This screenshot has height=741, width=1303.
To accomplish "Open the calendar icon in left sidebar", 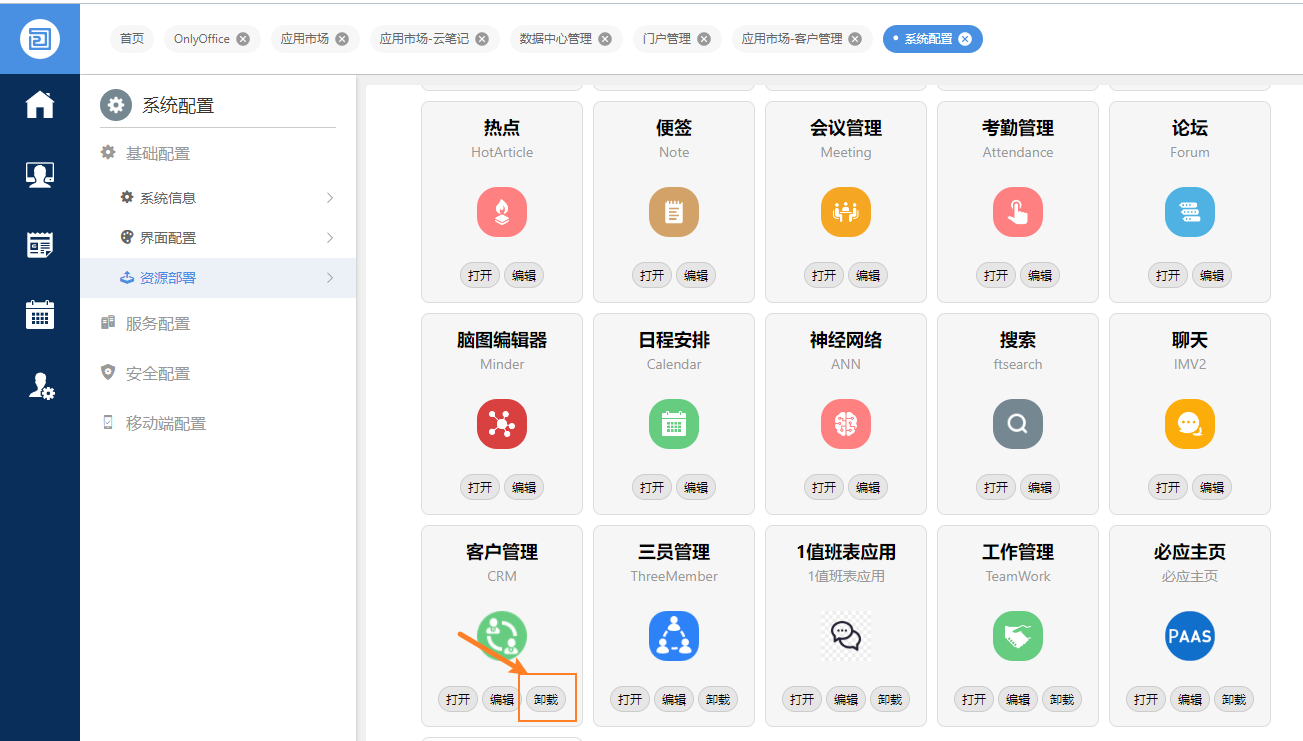I will coord(39,314).
